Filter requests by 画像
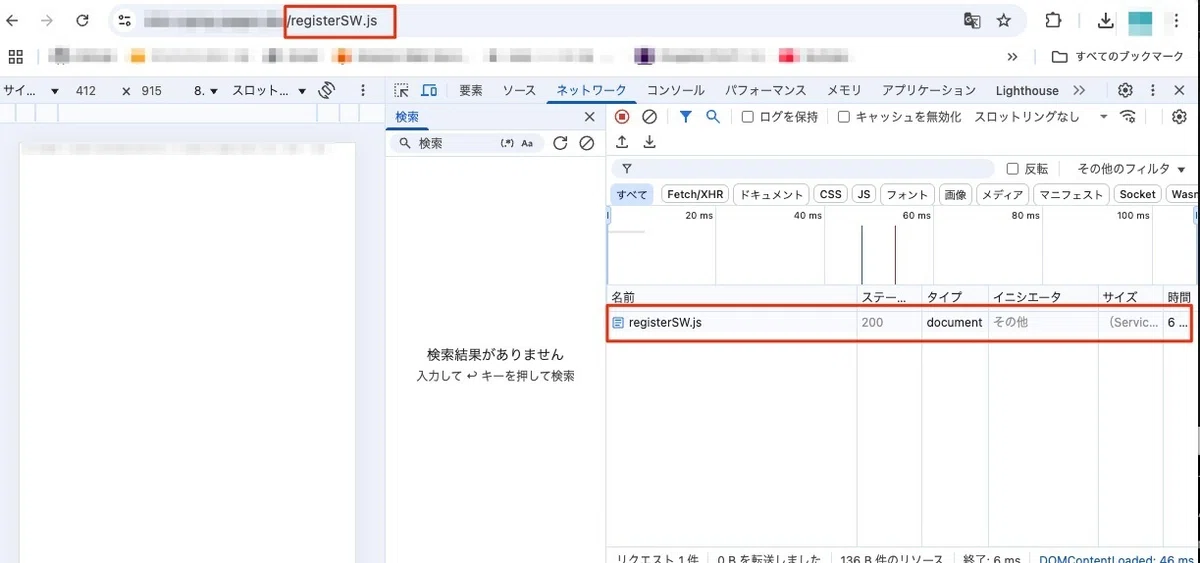The width and height of the screenshot is (1200, 563). 956,195
